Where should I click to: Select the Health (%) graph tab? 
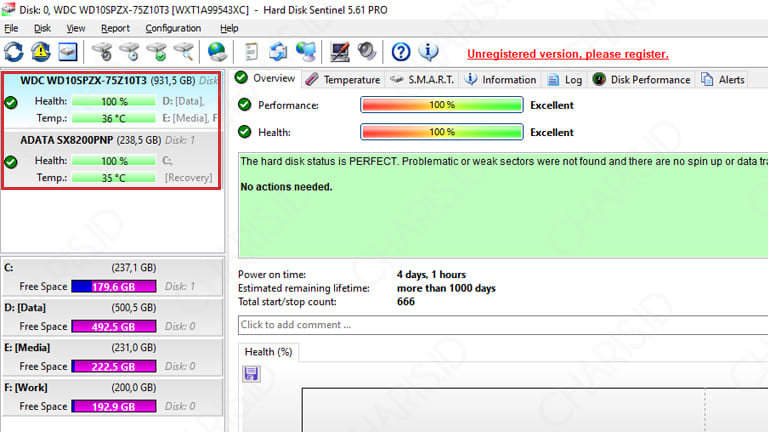point(268,352)
